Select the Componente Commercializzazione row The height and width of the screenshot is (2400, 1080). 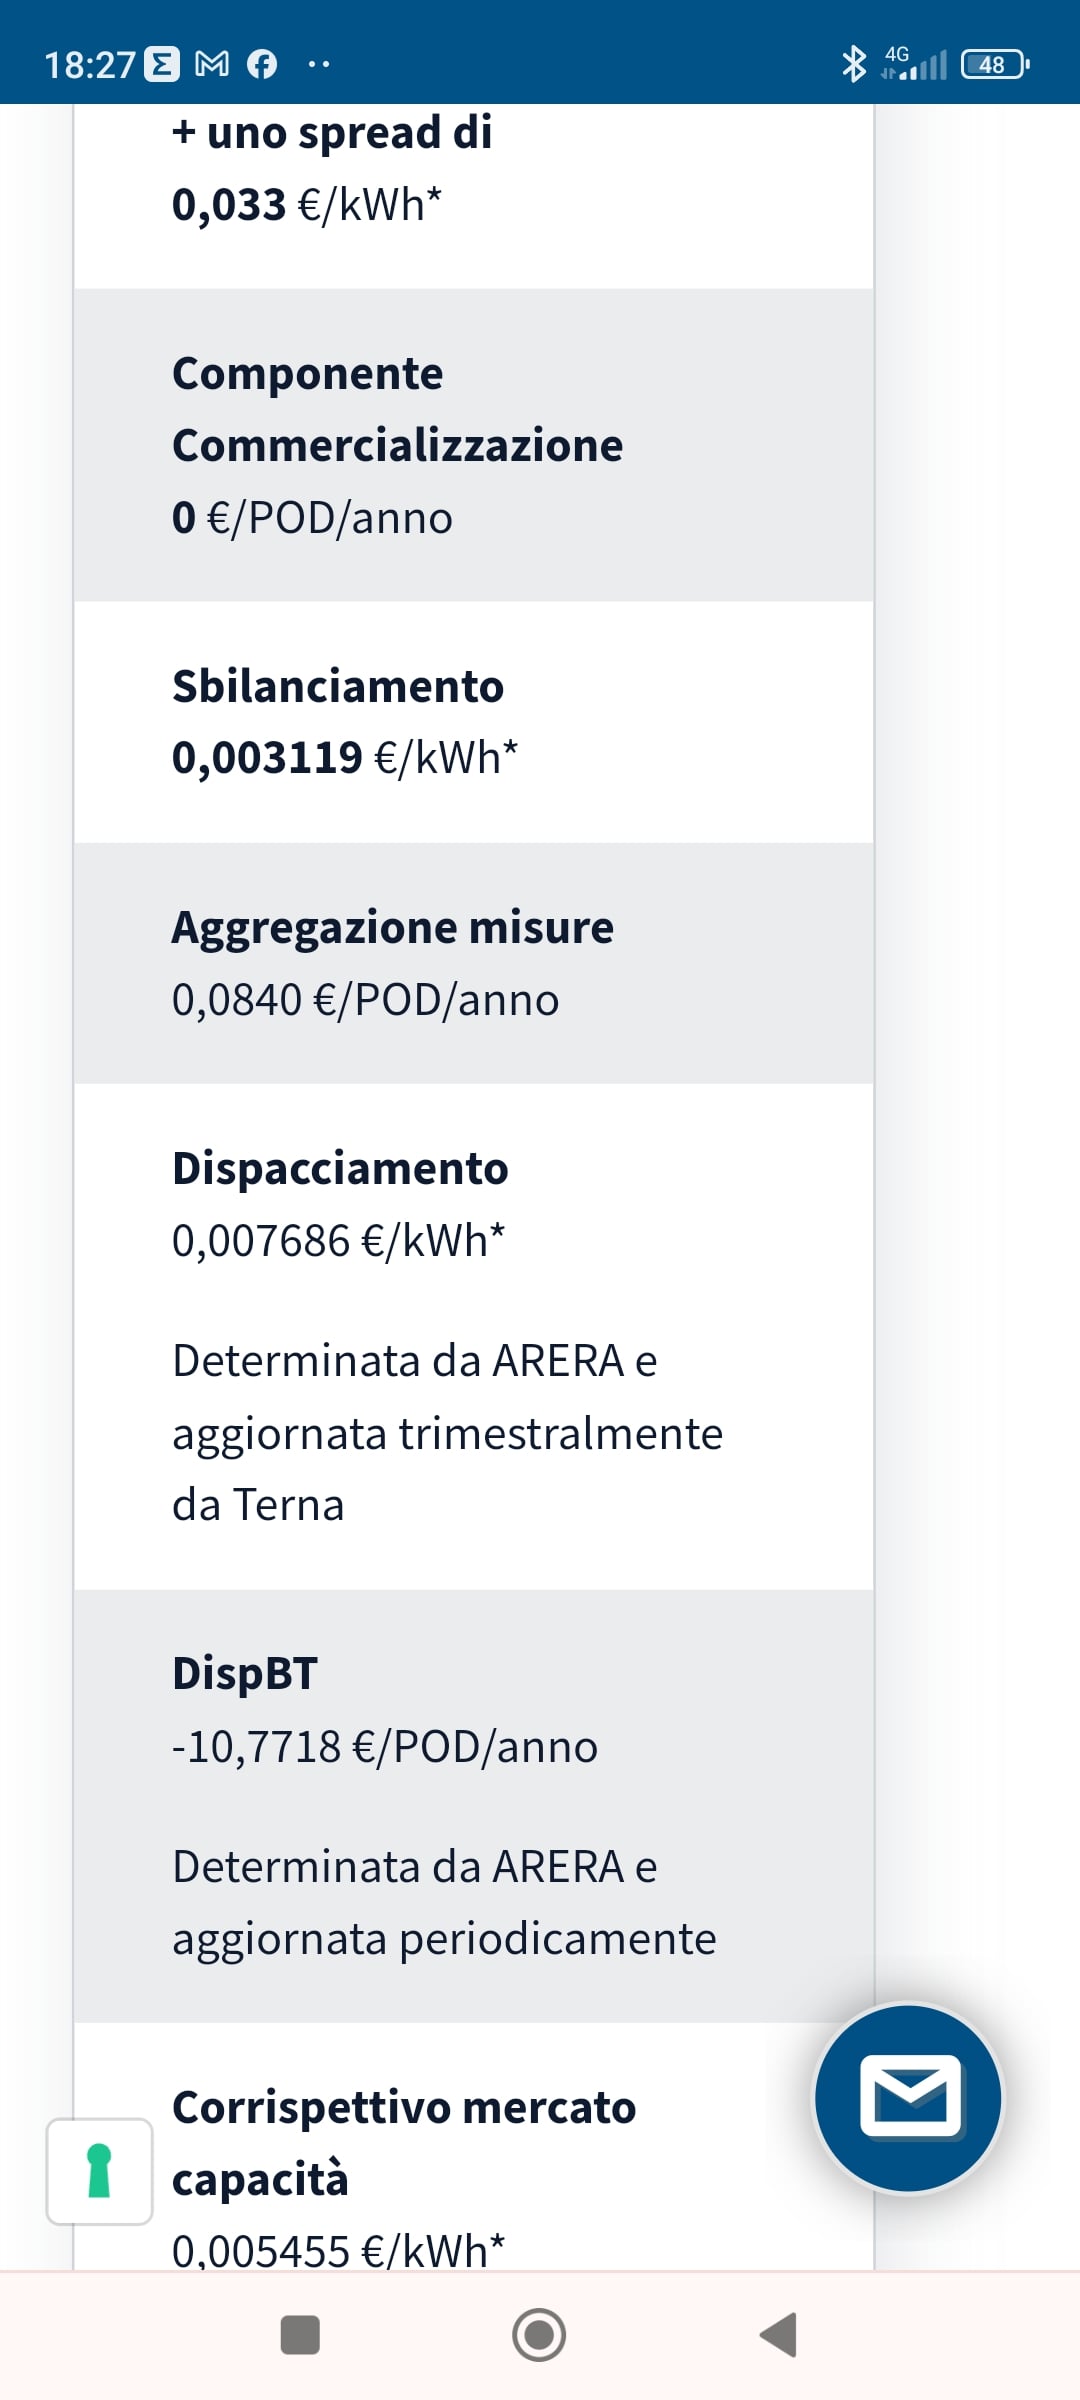click(x=474, y=445)
